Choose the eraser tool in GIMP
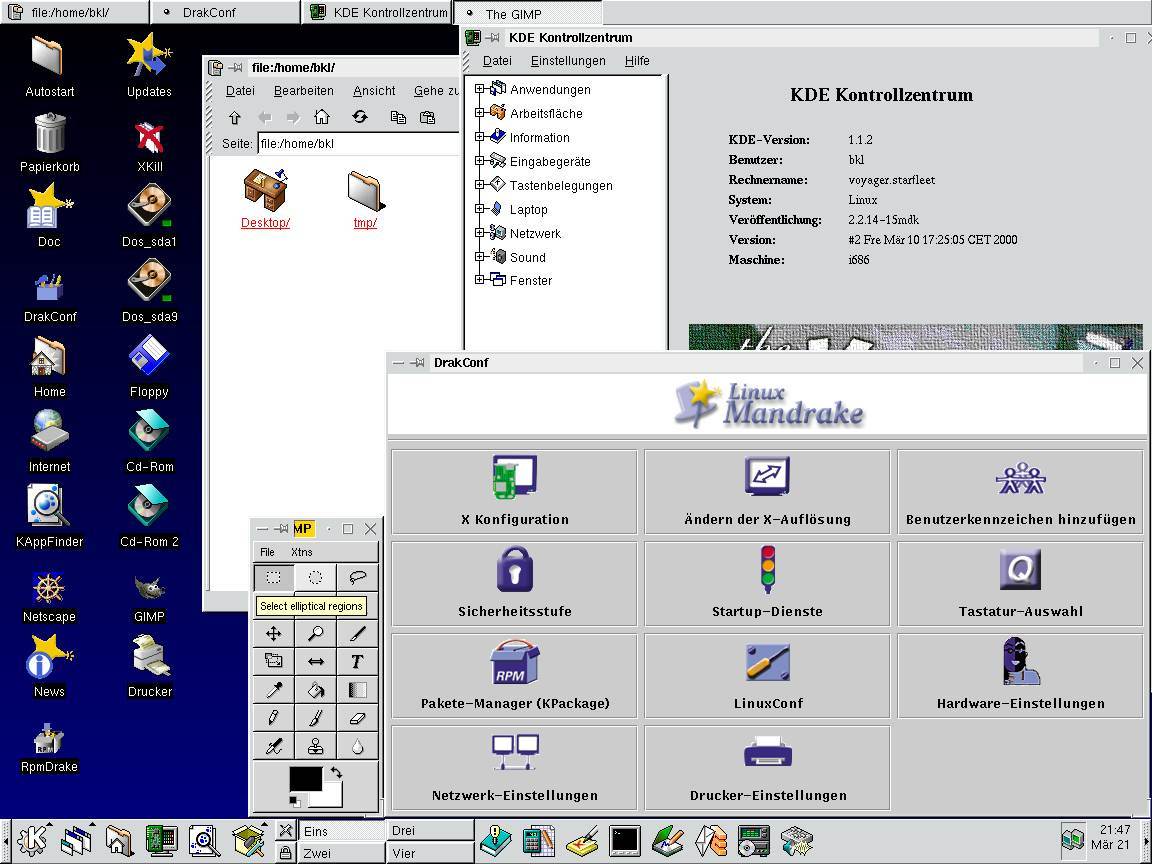Screen dimensions: 1152x864 (x=357, y=718)
